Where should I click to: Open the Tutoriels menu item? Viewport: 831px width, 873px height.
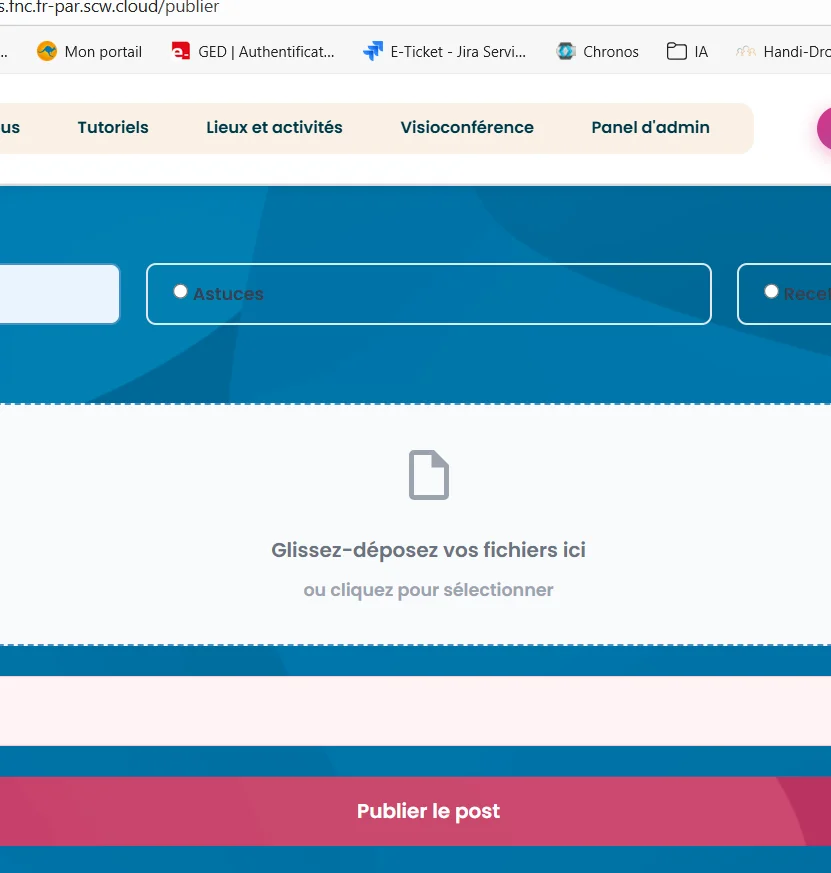point(113,127)
